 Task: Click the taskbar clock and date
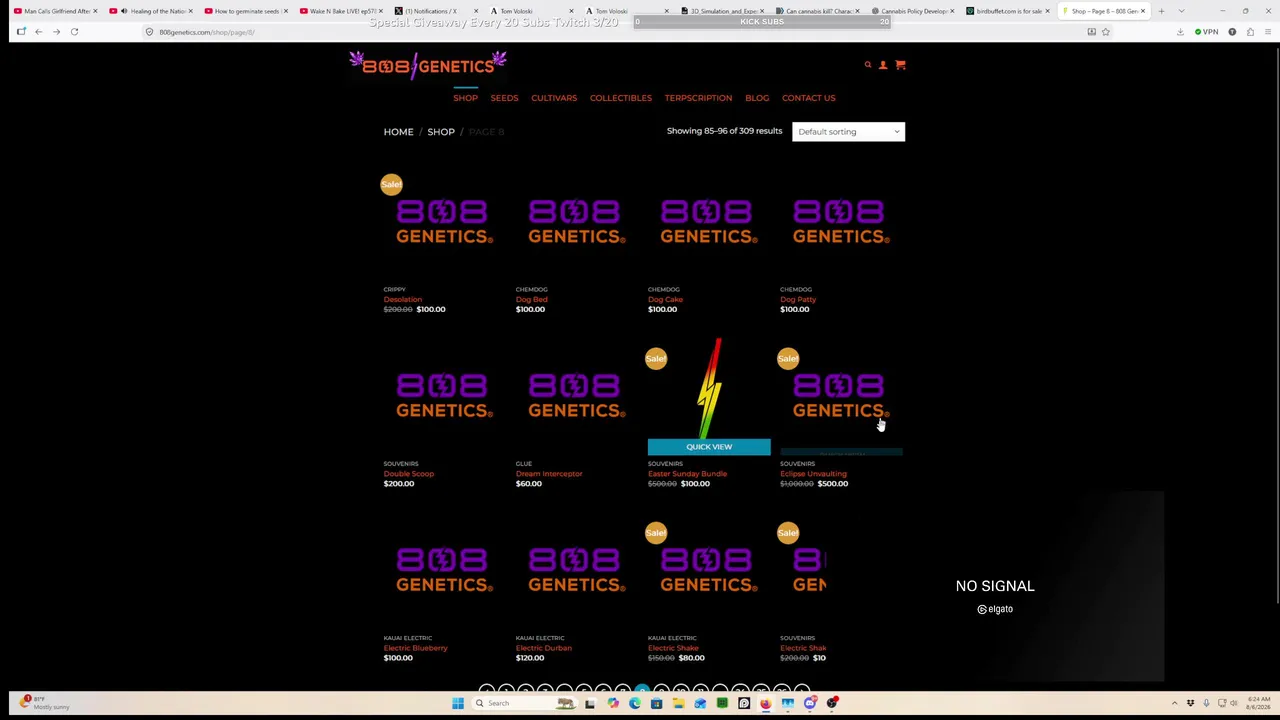[1257, 703]
